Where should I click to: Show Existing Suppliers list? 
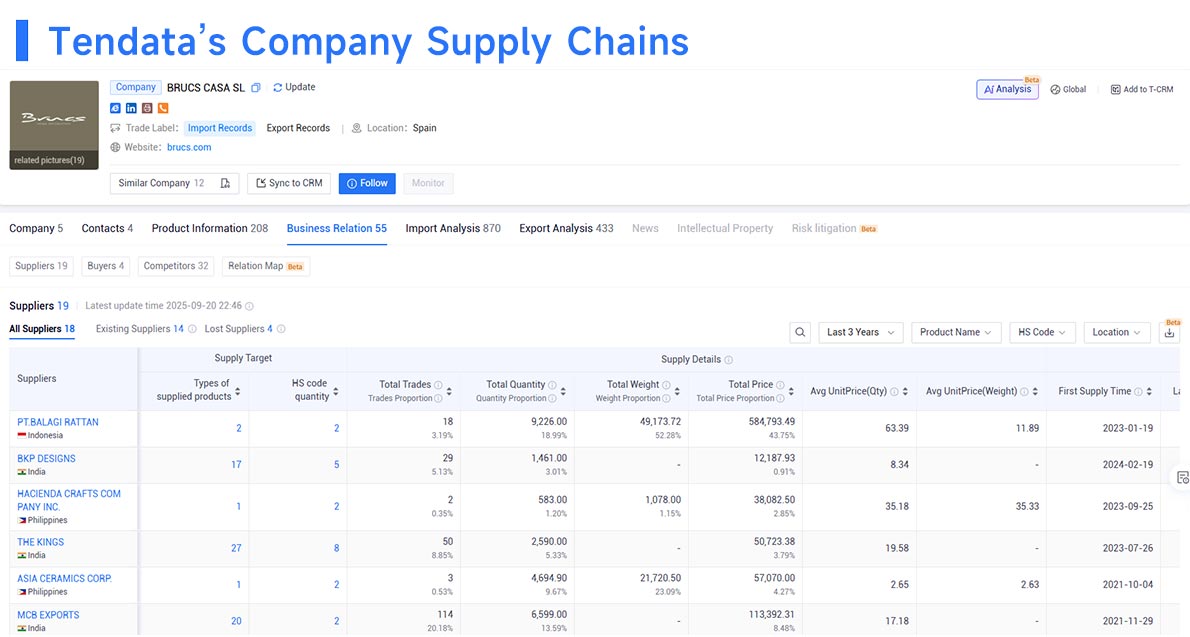[x=140, y=329]
